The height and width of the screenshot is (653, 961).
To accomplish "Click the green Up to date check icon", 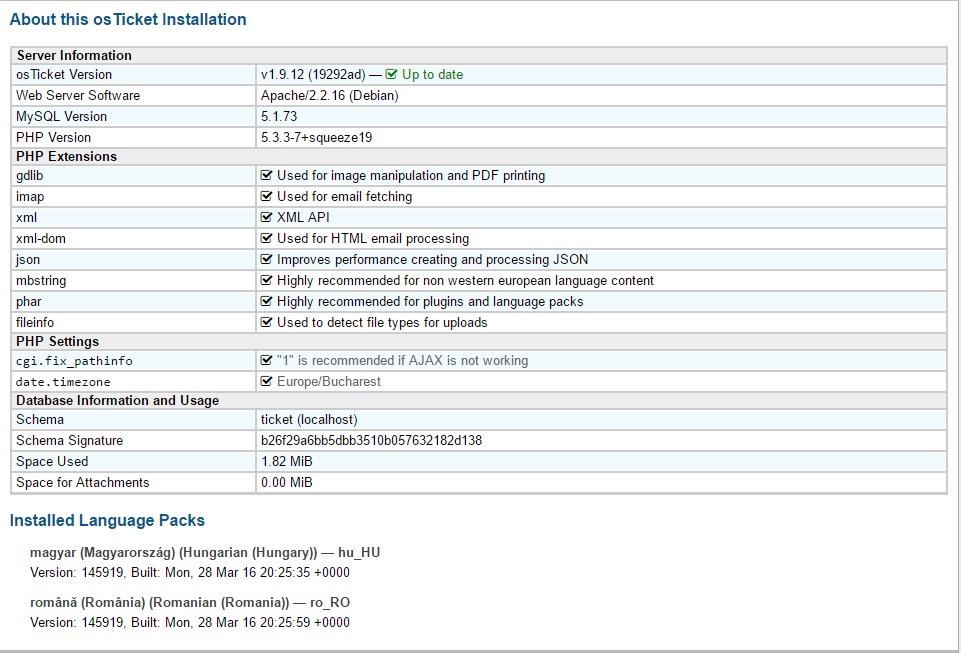I will (392, 74).
